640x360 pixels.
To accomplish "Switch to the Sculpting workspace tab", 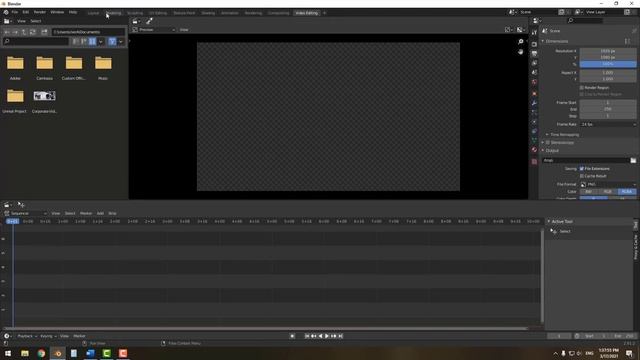I will [135, 13].
